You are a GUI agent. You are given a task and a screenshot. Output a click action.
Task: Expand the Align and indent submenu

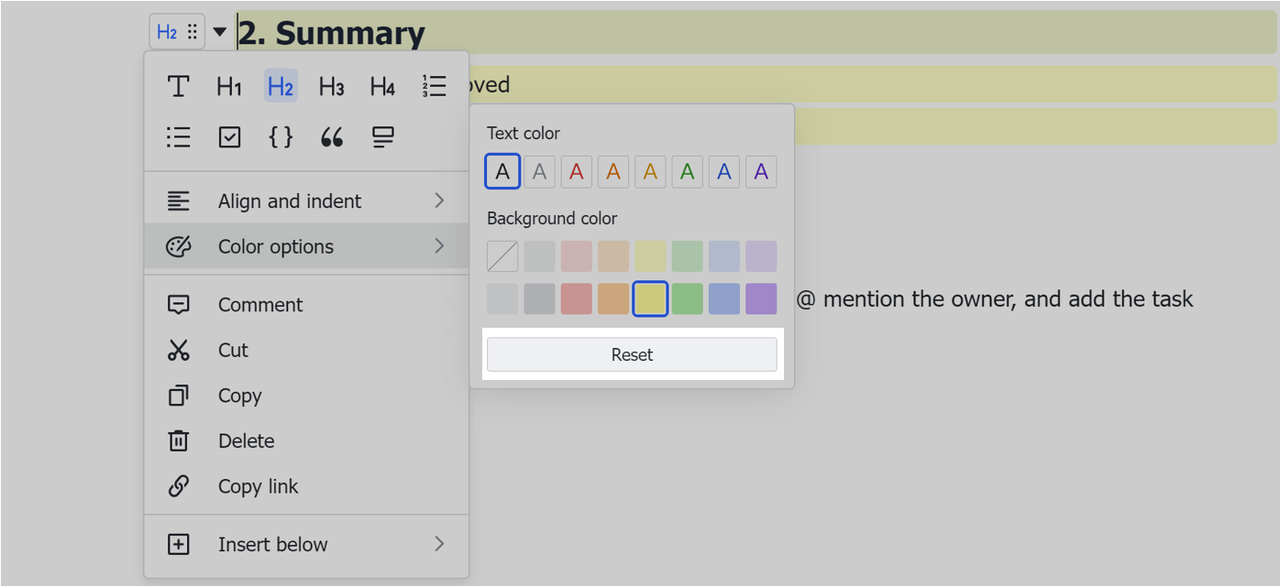[x=306, y=201]
